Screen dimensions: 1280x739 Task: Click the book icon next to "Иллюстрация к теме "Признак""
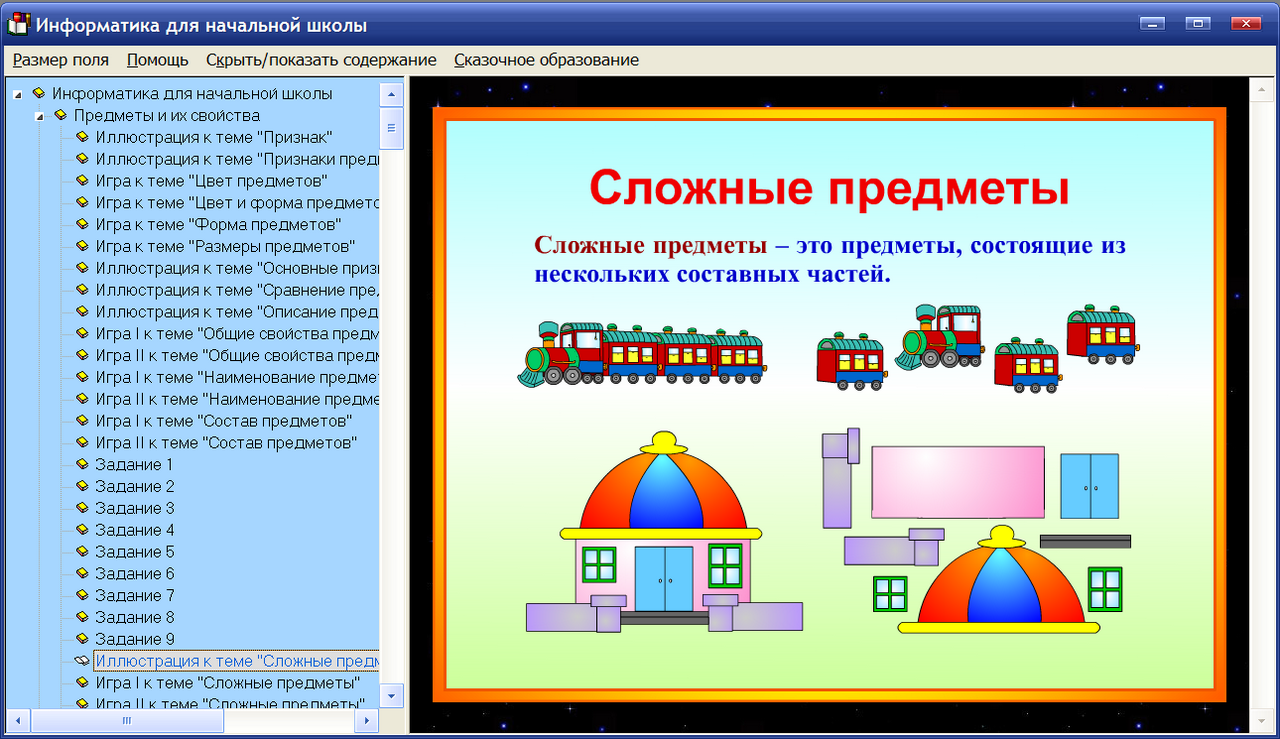[x=82, y=137]
